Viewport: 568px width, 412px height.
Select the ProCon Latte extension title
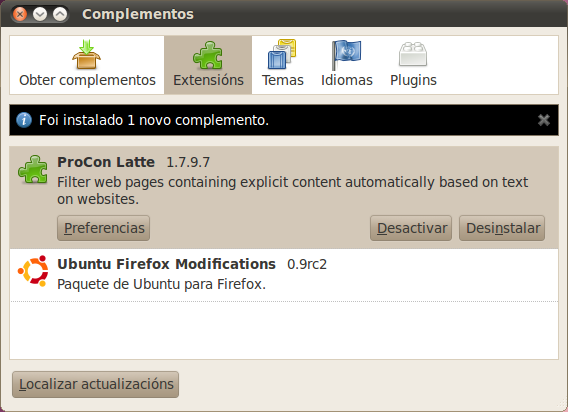[x=106, y=162]
